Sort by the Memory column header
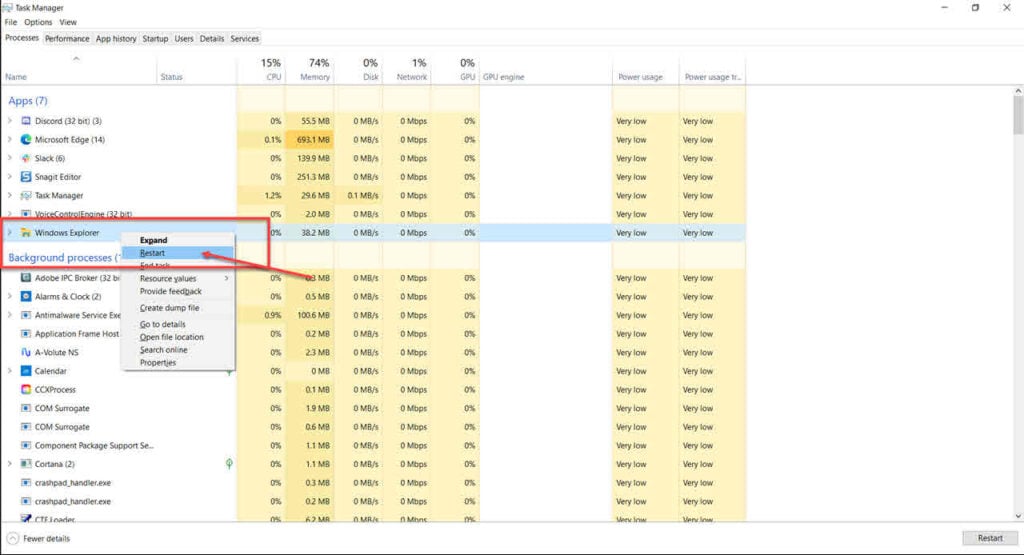 pos(310,69)
